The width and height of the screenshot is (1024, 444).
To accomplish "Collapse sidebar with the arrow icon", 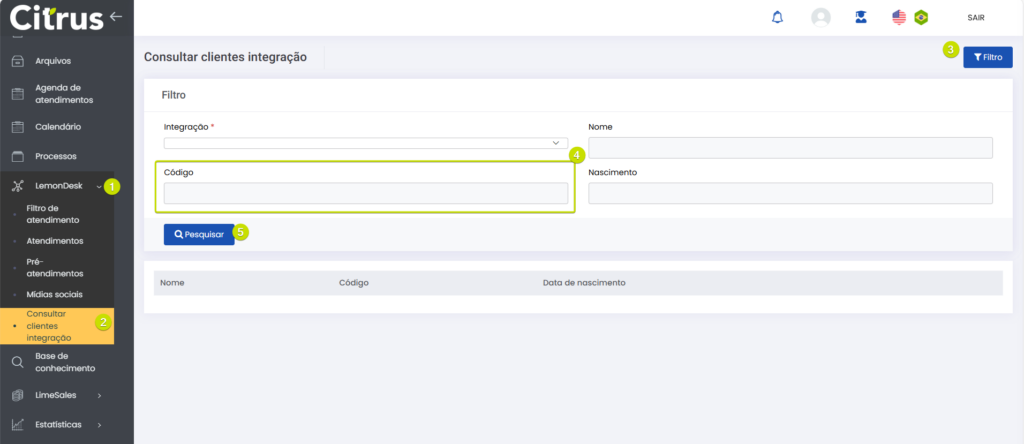I will [x=116, y=16].
